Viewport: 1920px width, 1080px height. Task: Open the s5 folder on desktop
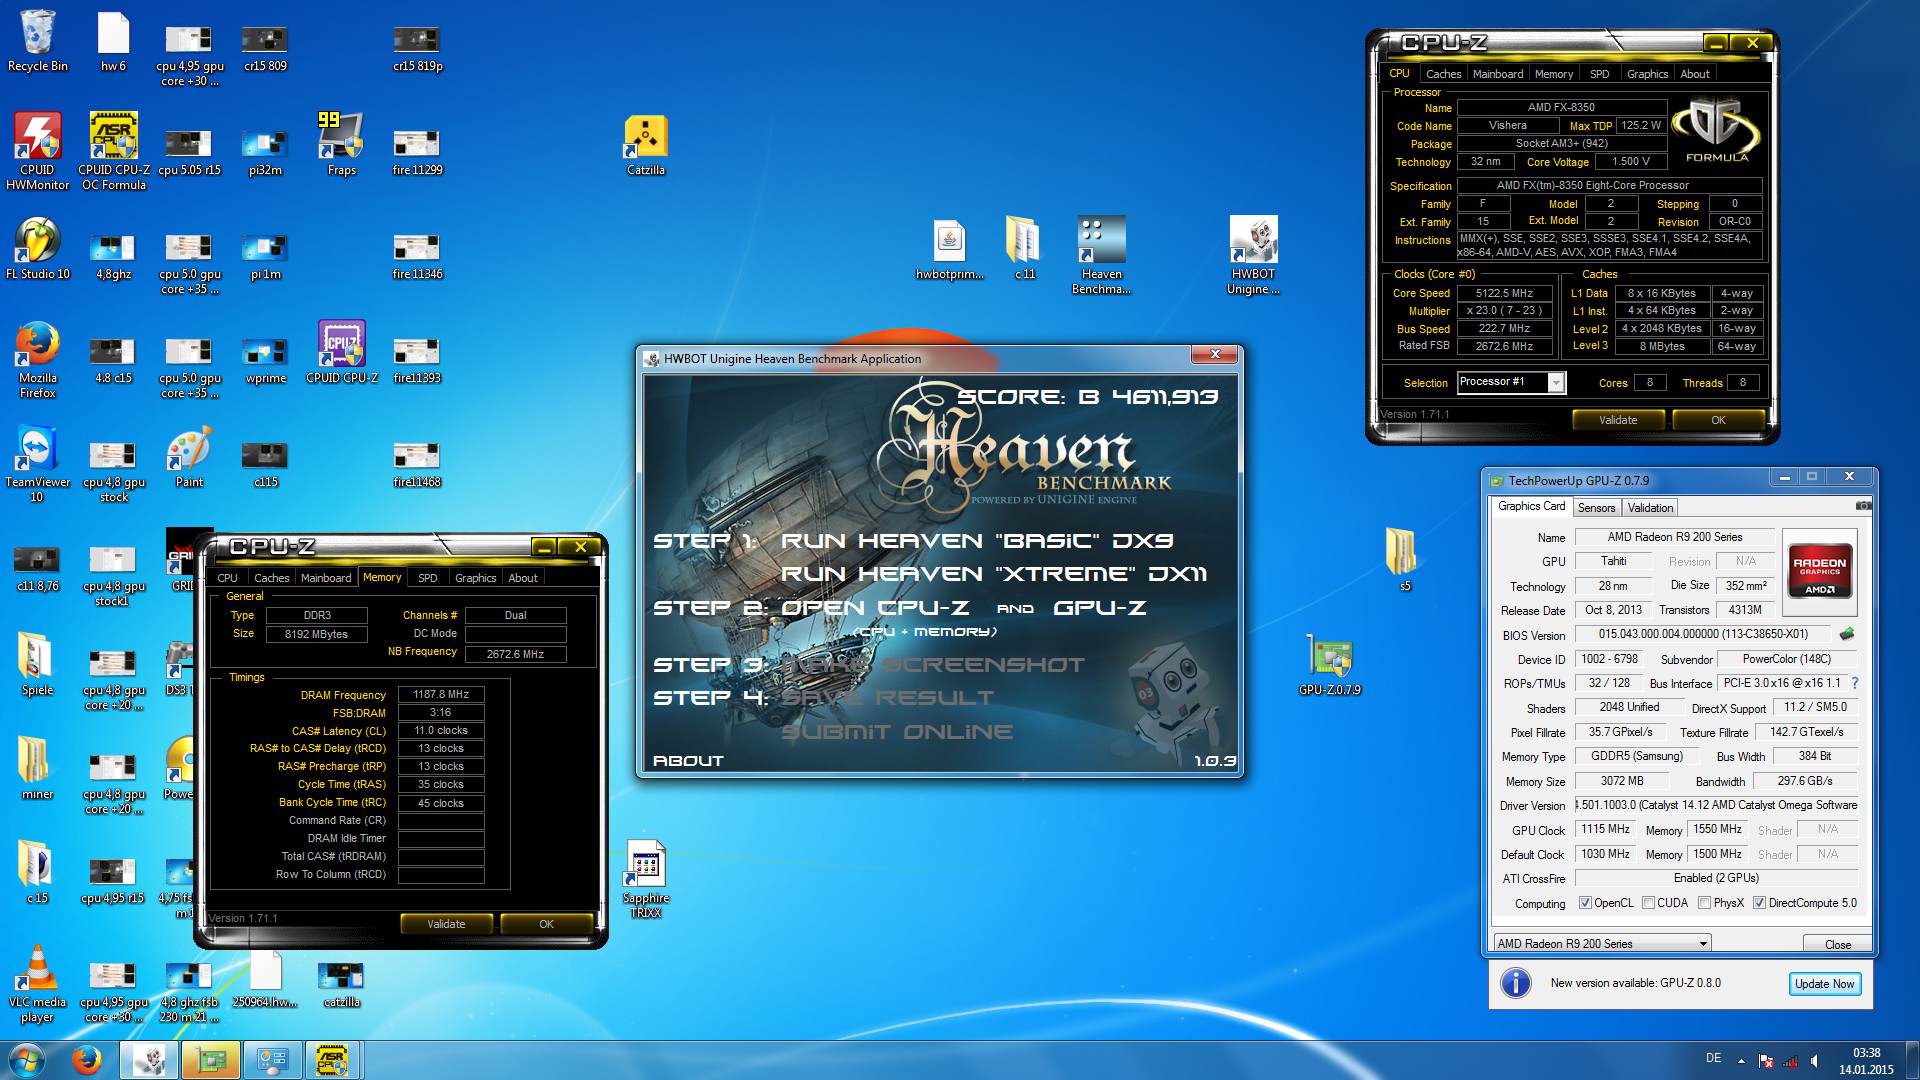(x=1404, y=560)
